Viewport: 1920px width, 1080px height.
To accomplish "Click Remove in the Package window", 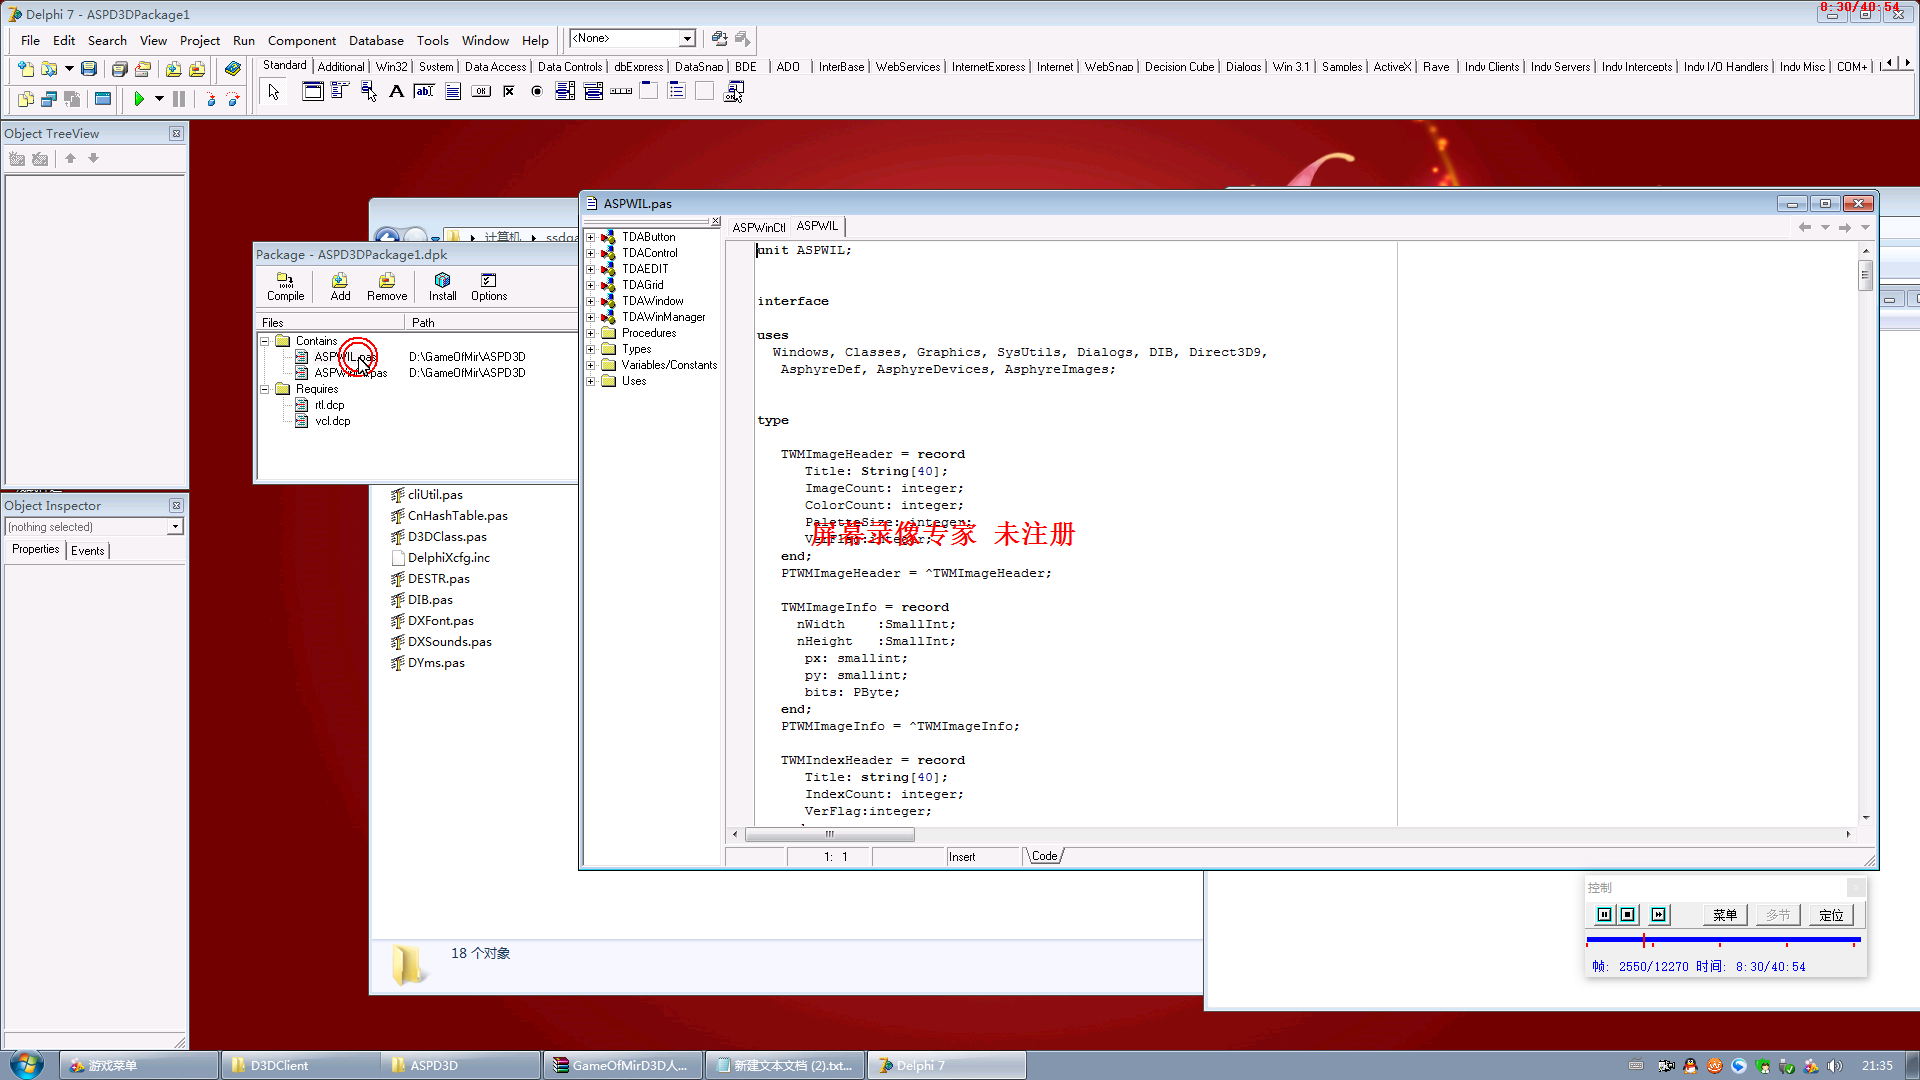I will (x=387, y=287).
